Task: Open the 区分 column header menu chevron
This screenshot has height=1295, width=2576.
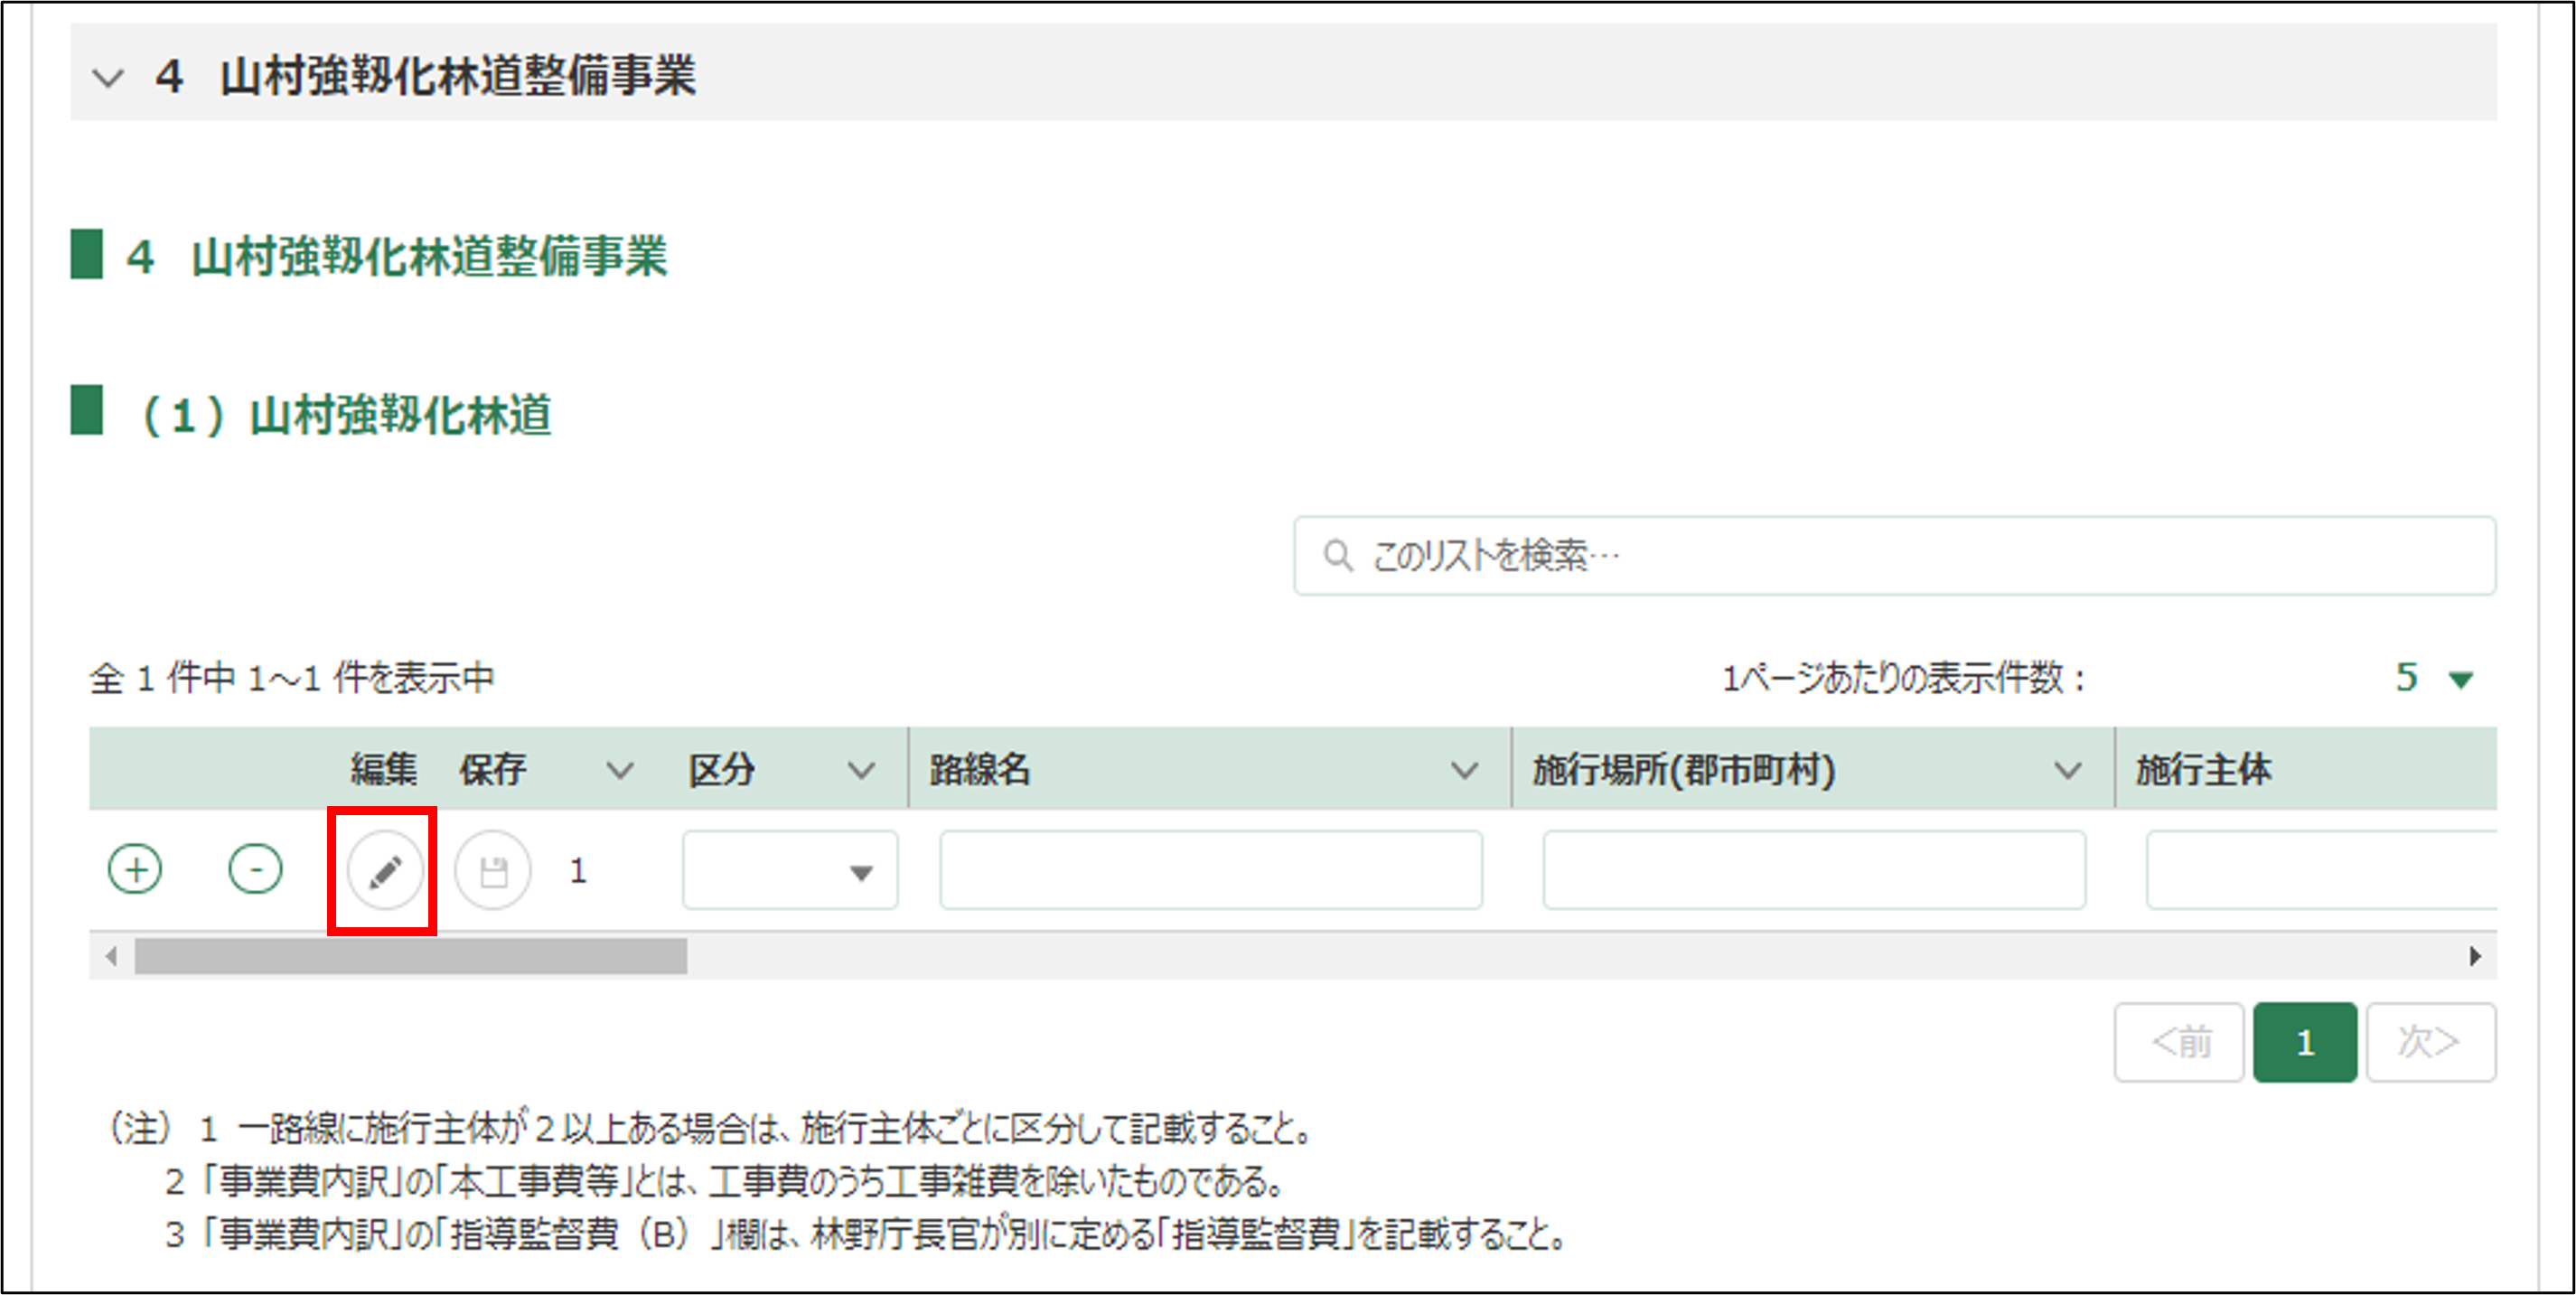Action: click(861, 770)
